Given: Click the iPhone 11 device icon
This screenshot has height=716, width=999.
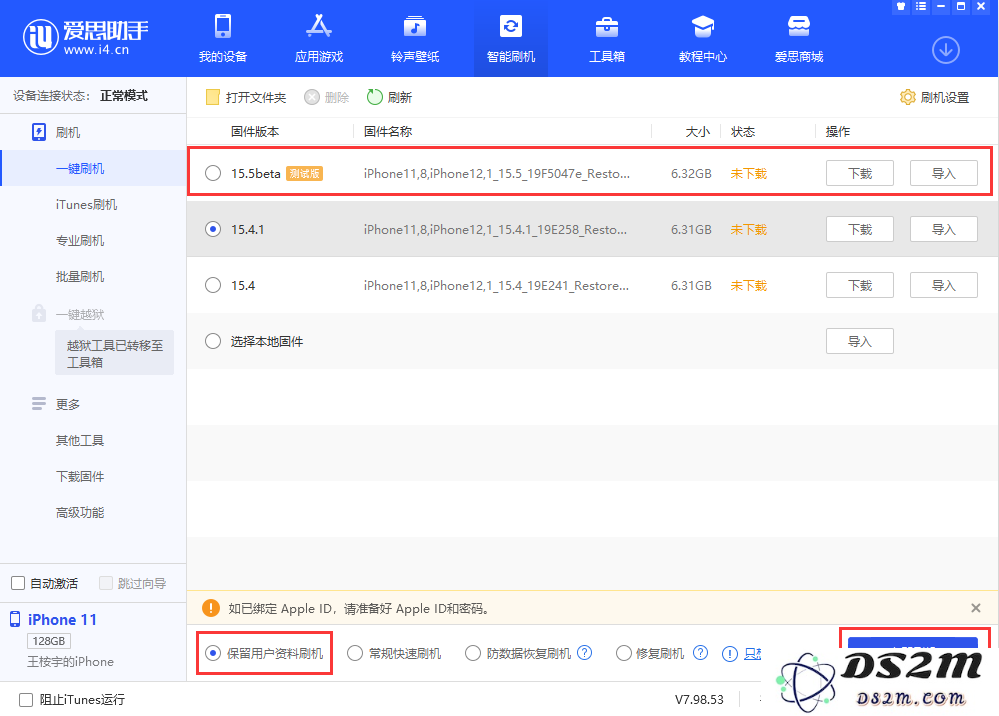Looking at the screenshot, I should pos(15,619).
